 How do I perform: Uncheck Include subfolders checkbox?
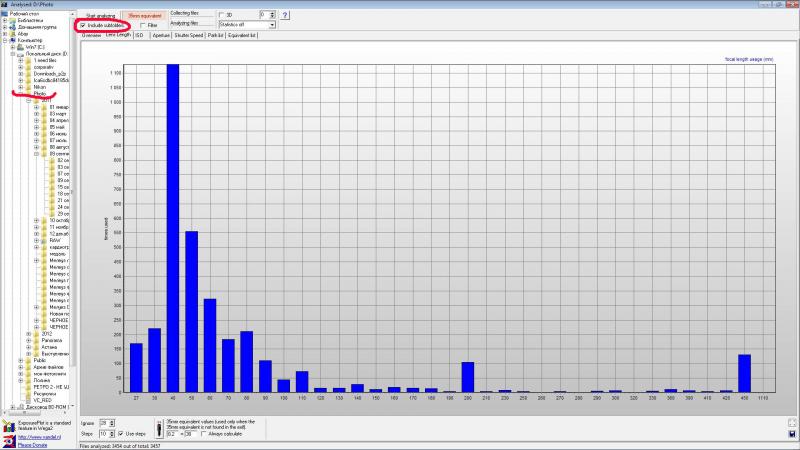(x=83, y=26)
